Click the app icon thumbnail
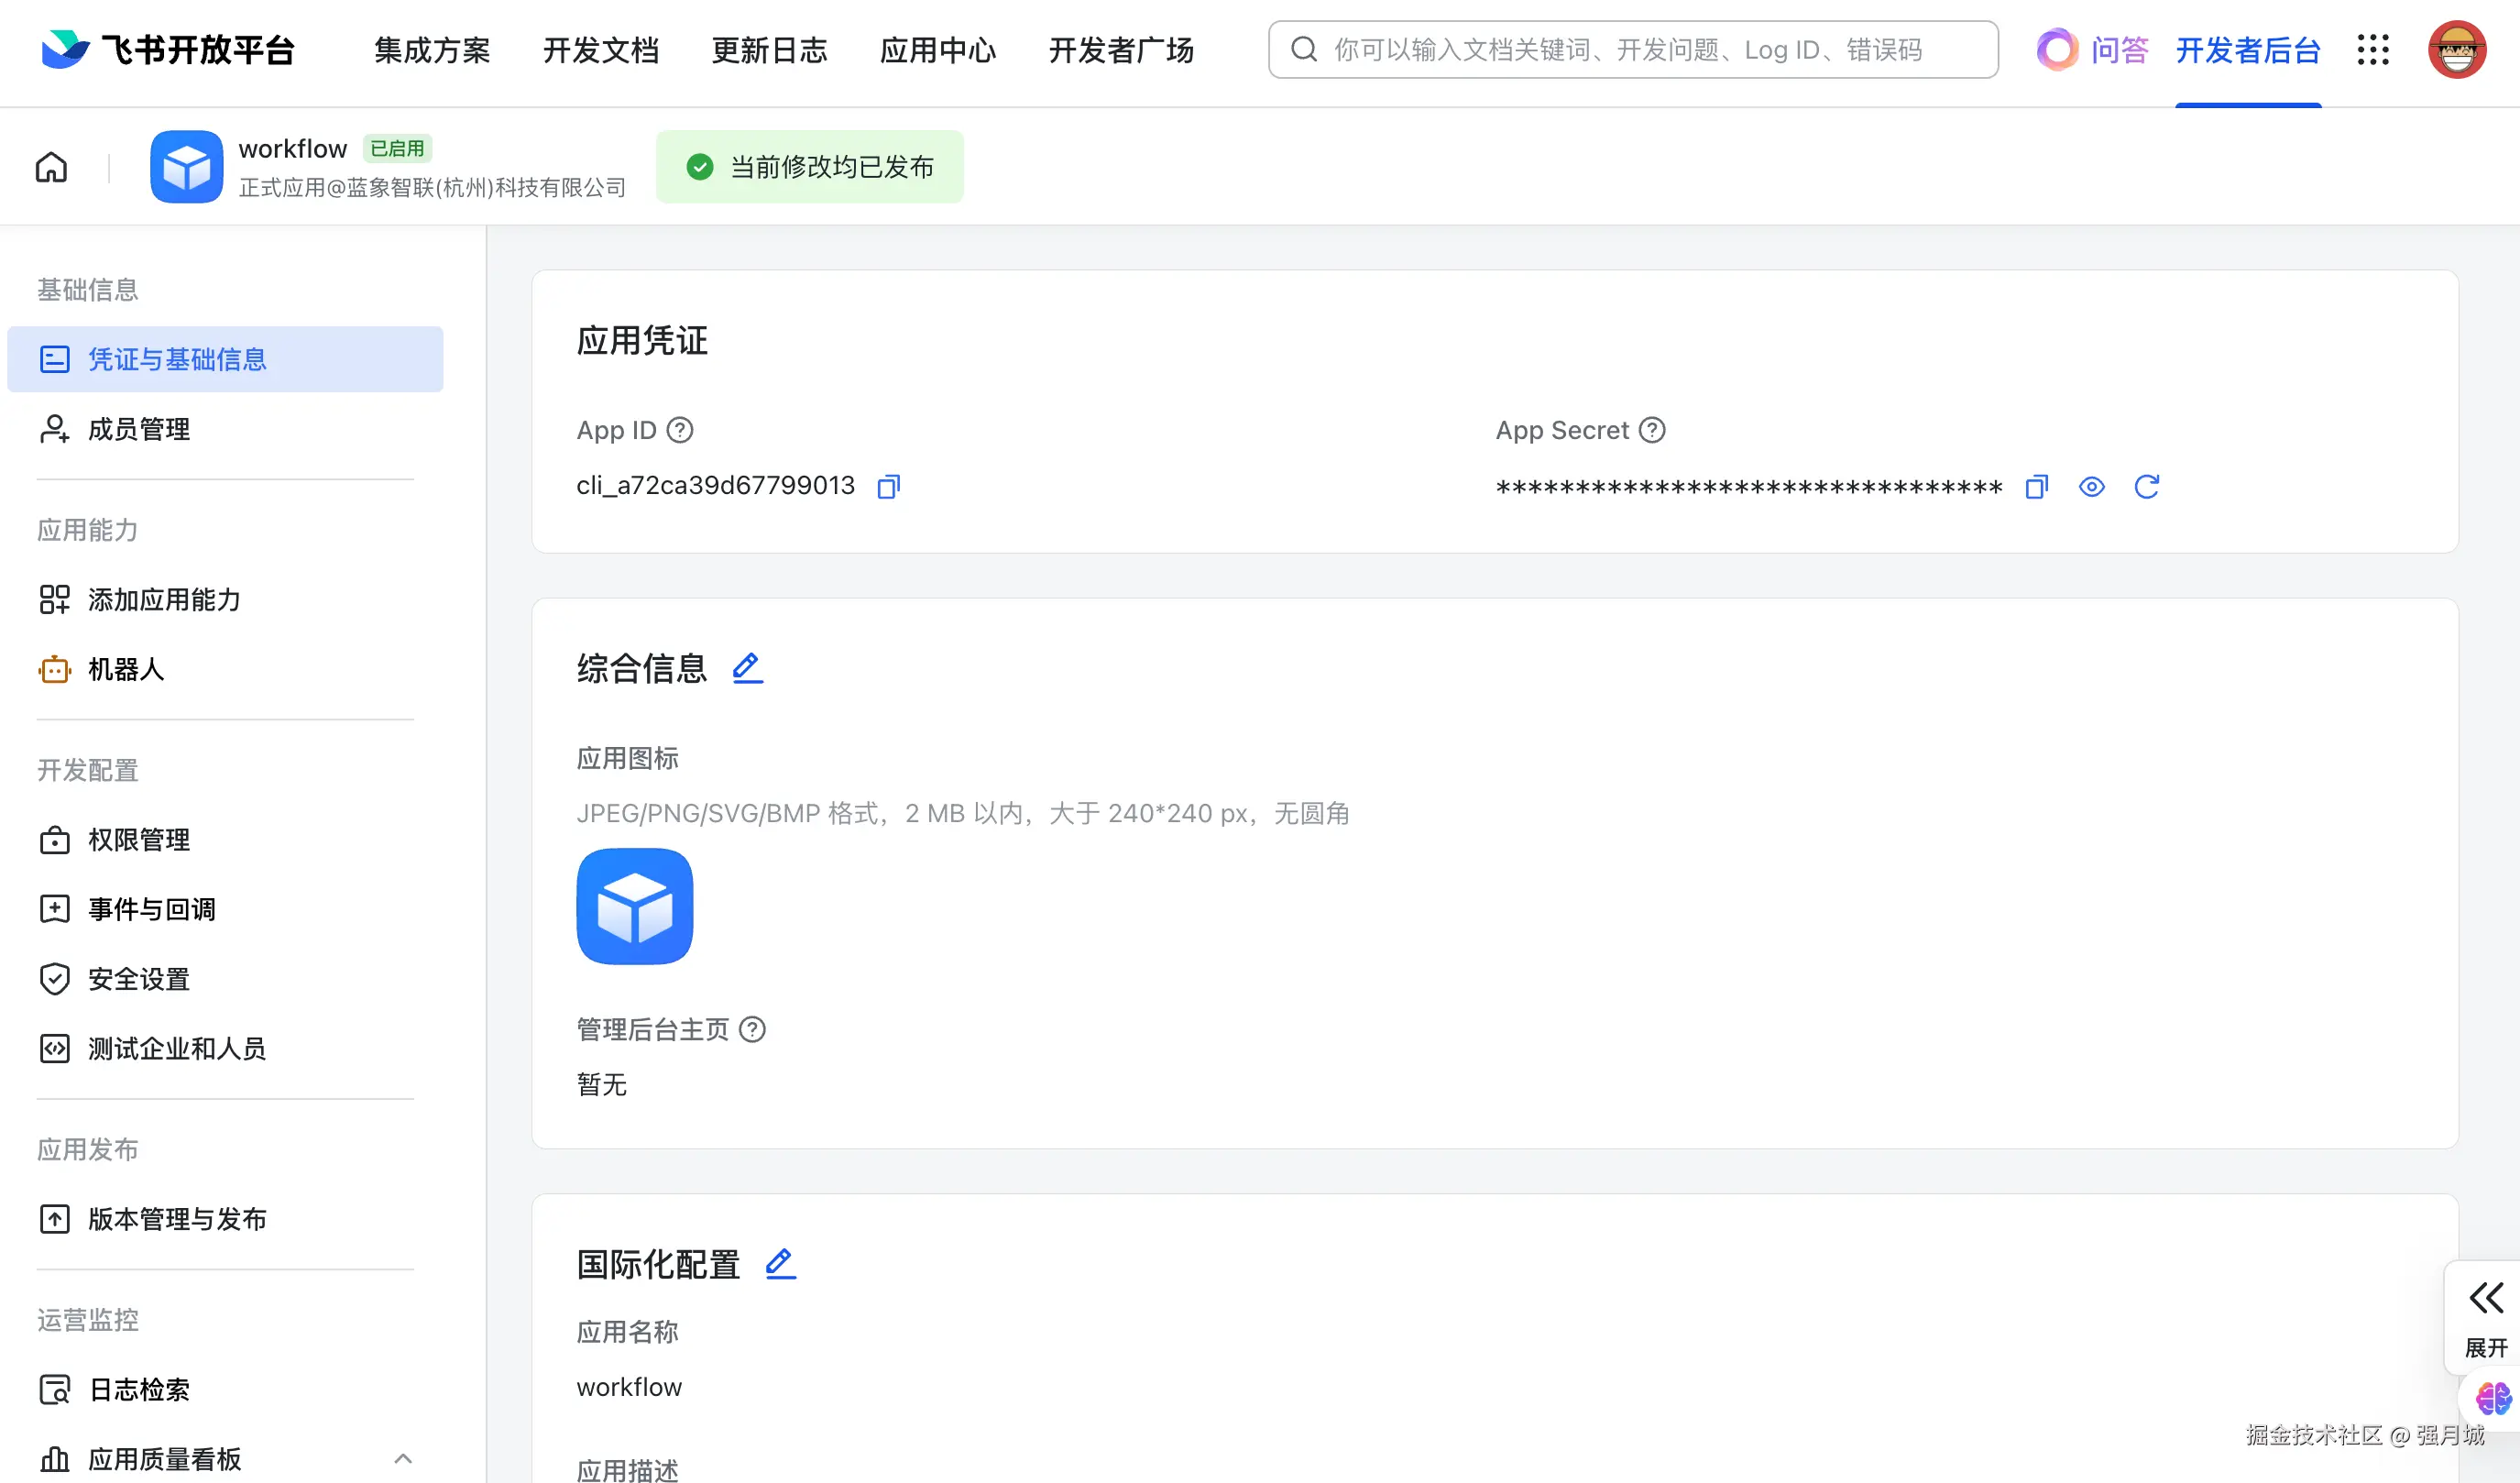Screen dimensions: 2520x1483 point(634,906)
